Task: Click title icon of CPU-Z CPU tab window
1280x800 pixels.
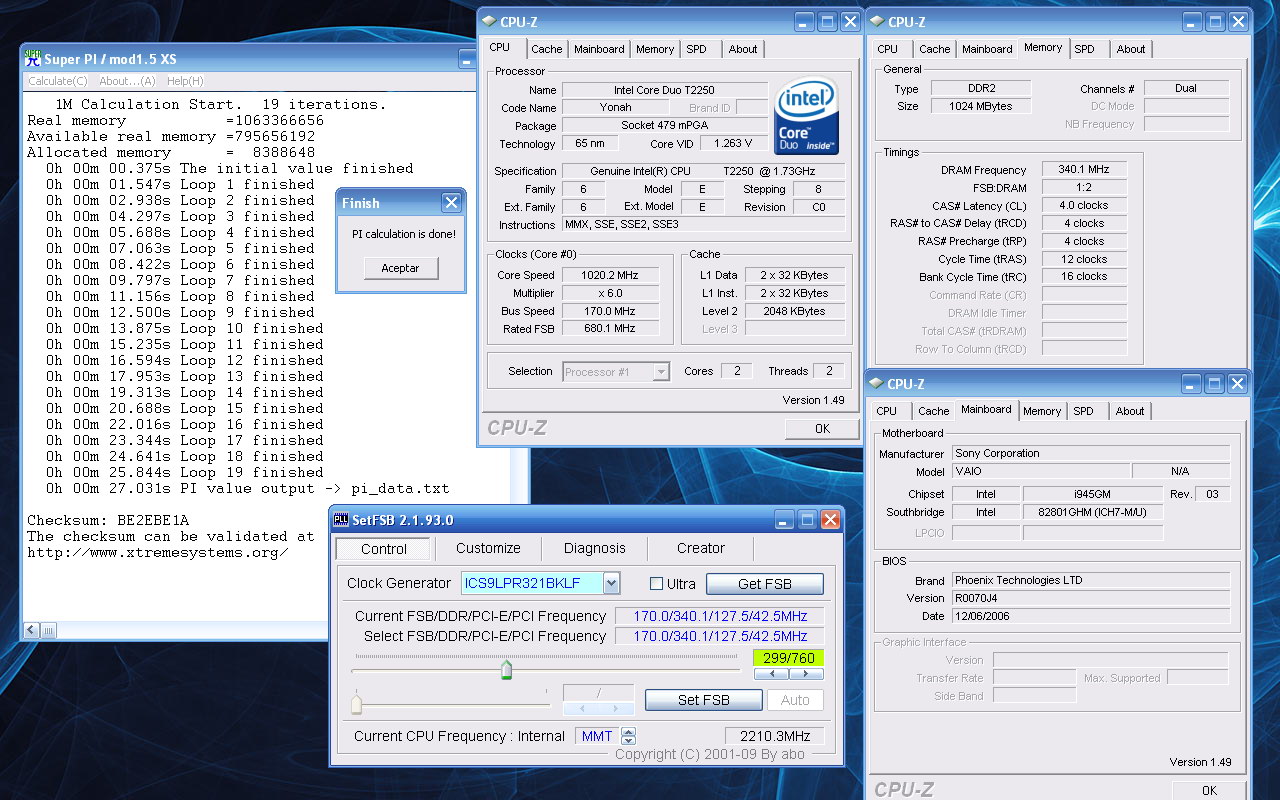Action: point(489,22)
